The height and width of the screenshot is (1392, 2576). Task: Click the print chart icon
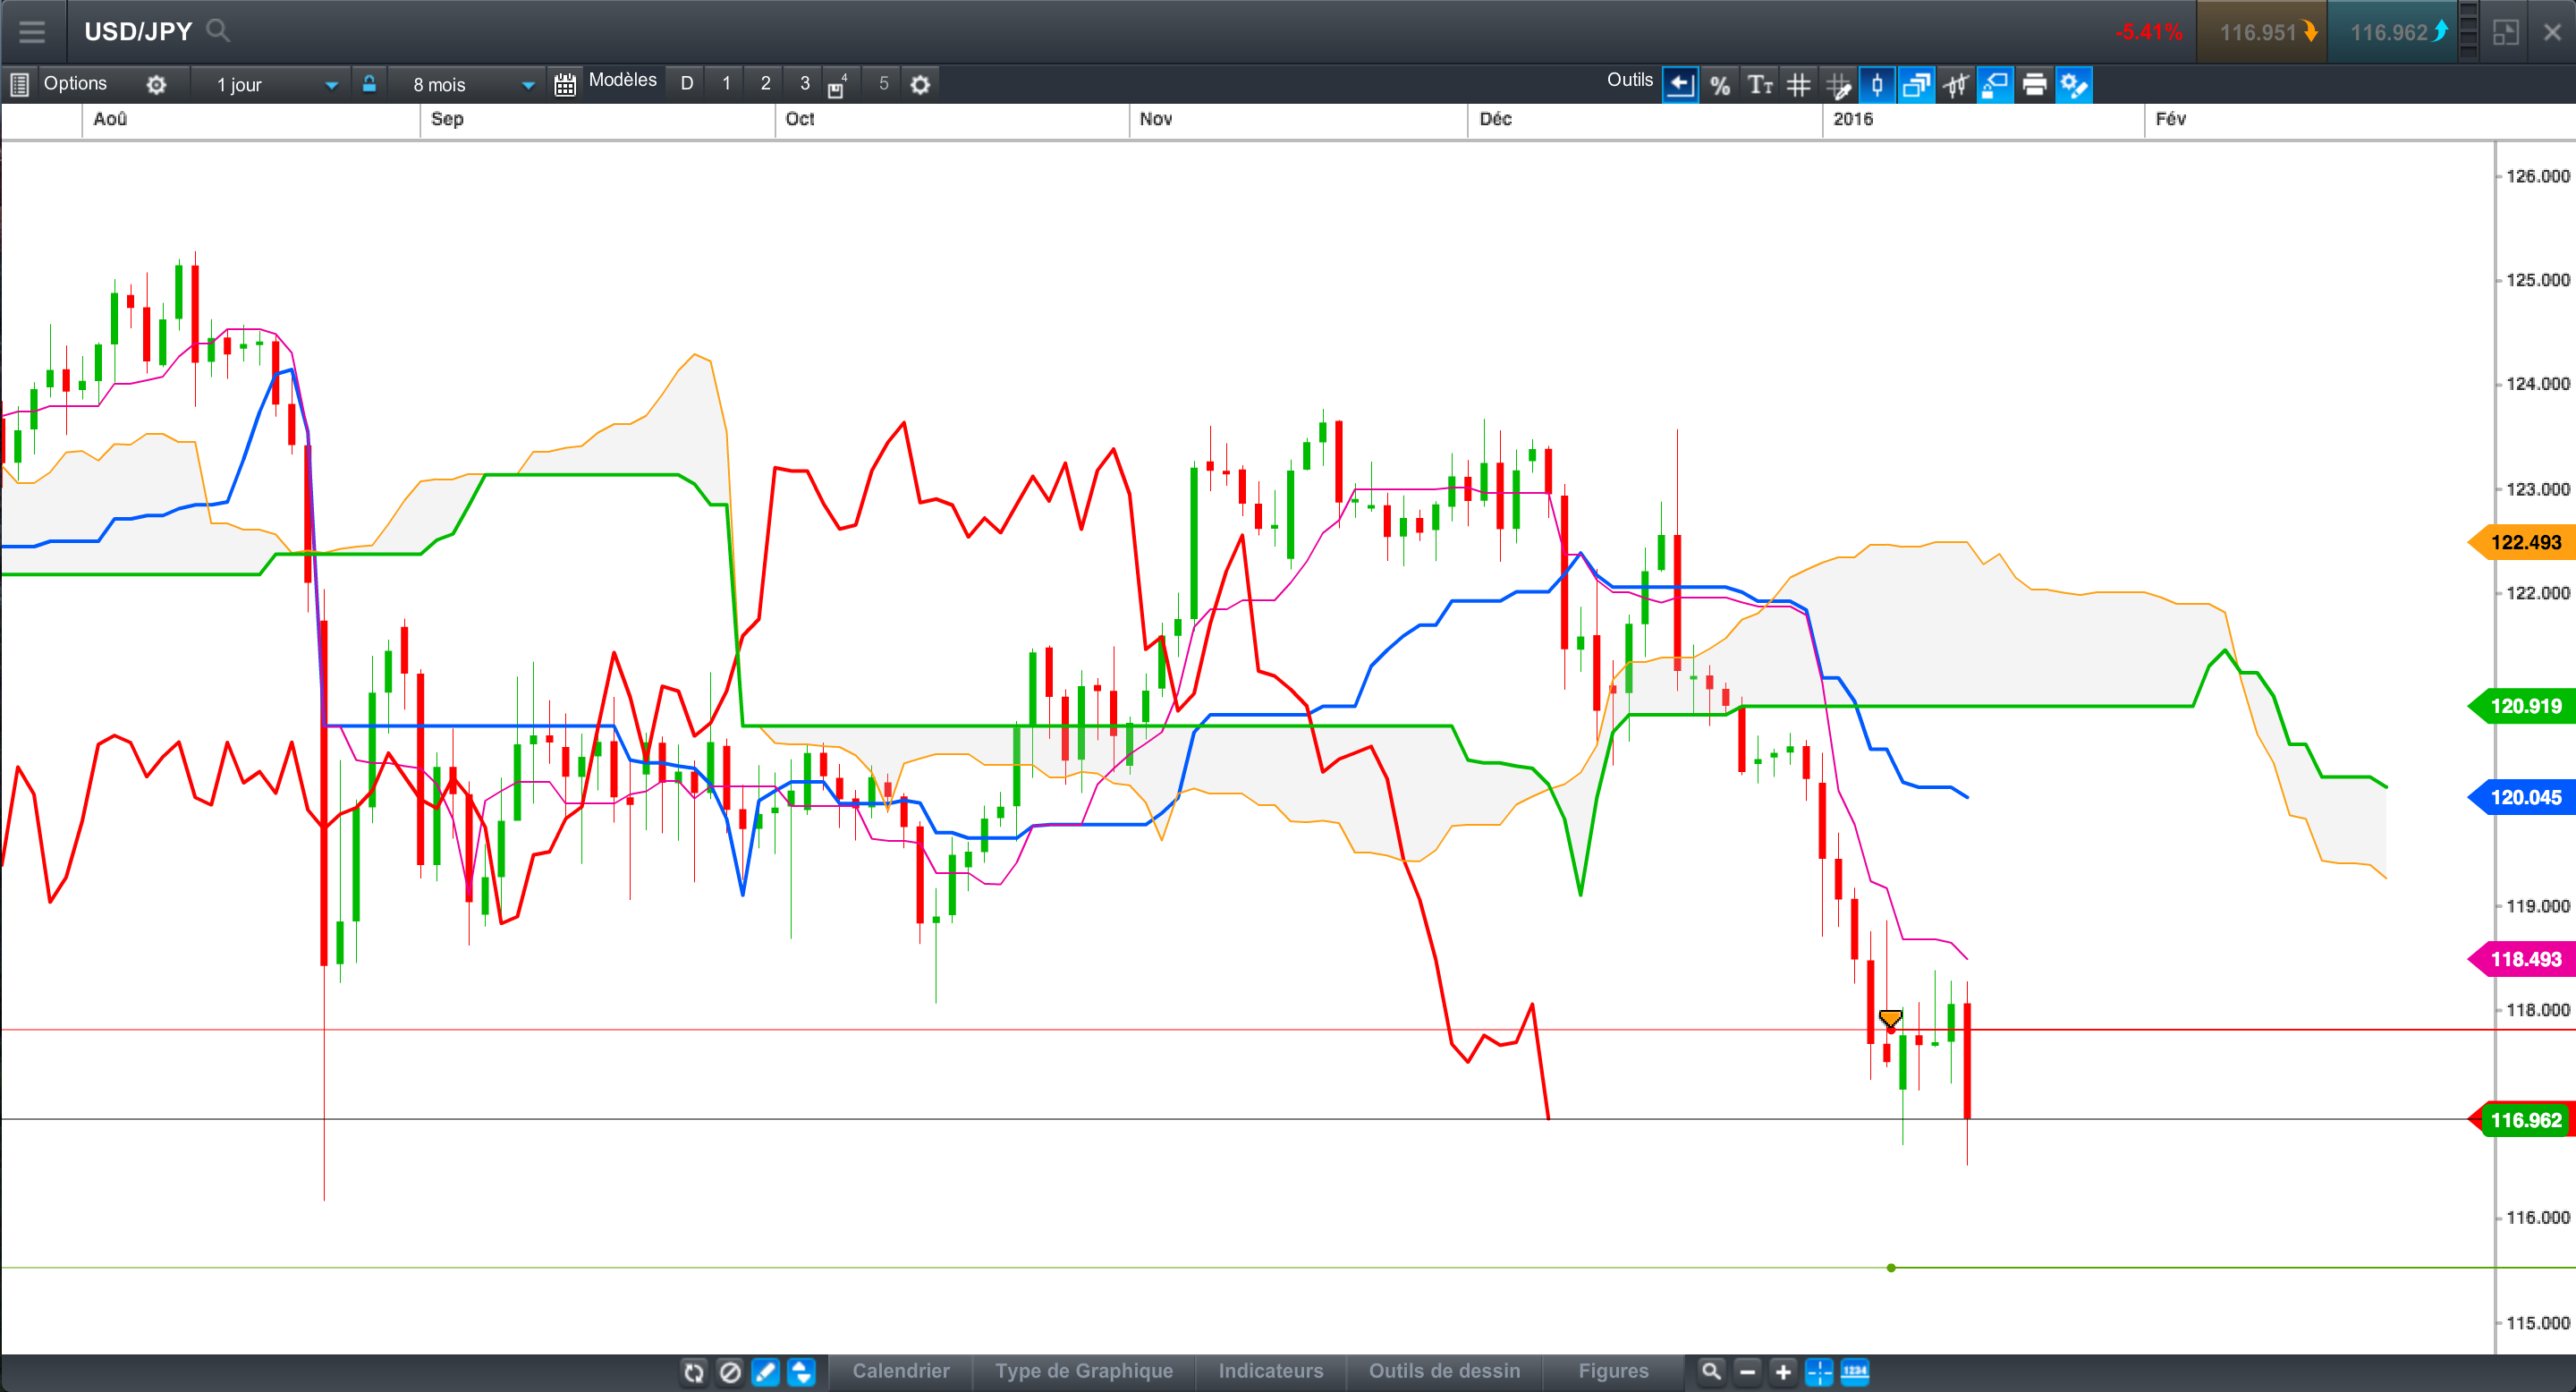click(x=2034, y=86)
